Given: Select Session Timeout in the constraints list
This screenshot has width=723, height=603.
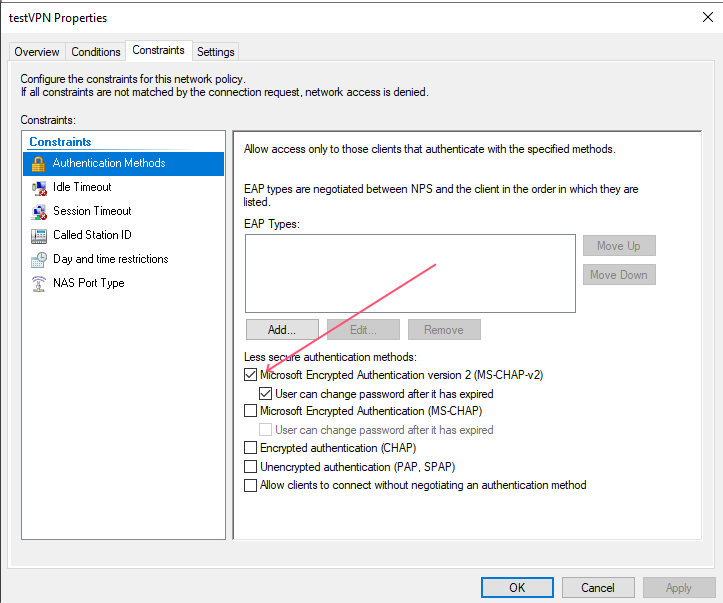Looking at the screenshot, I should pyautogui.click(x=92, y=211).
